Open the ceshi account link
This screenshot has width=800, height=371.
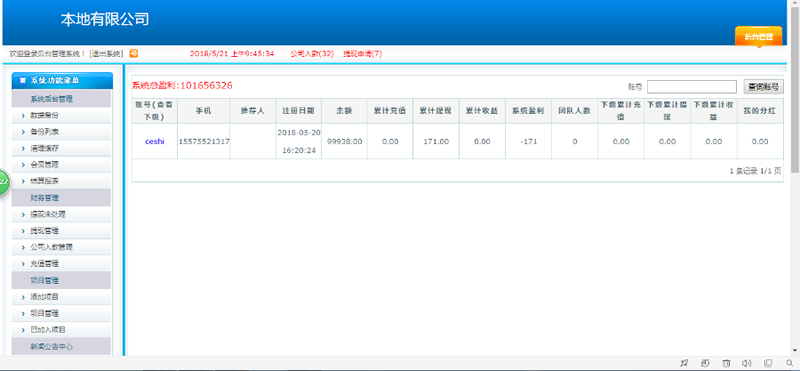coord(155,141)
